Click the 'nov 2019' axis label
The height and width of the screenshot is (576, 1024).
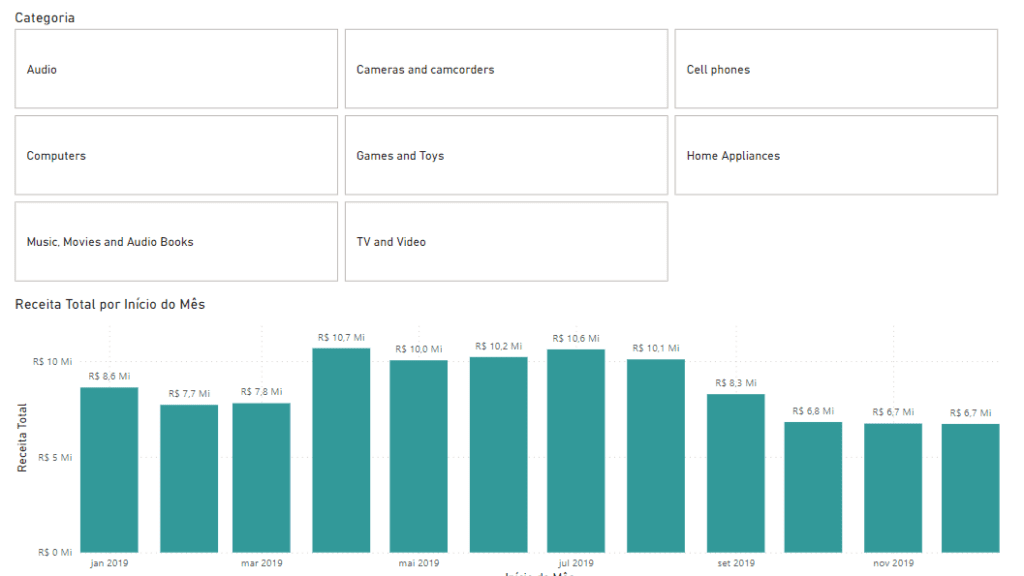[893, 563]
